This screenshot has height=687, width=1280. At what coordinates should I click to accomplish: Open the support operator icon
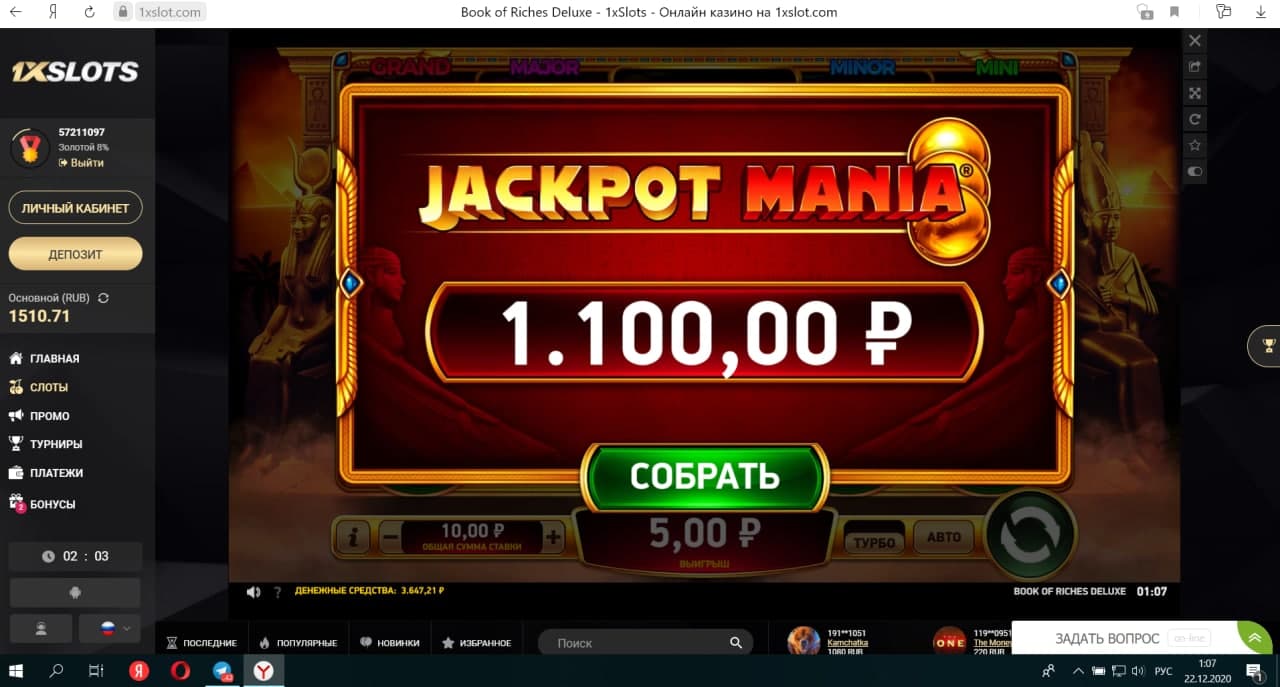pyautogui.click(x=41, y=628)
